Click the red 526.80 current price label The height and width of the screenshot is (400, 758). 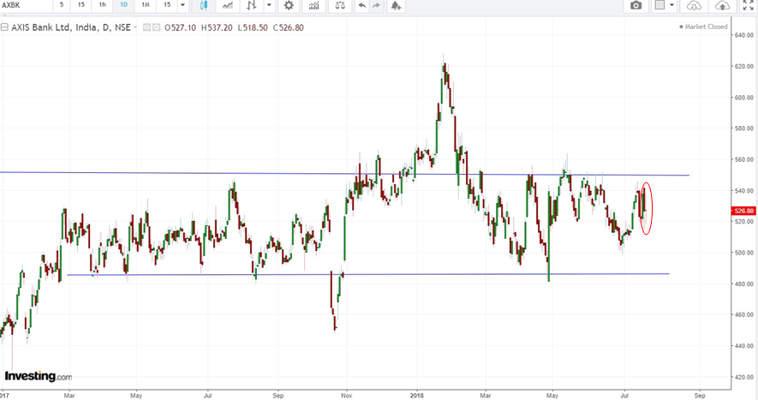click(743, 211)
